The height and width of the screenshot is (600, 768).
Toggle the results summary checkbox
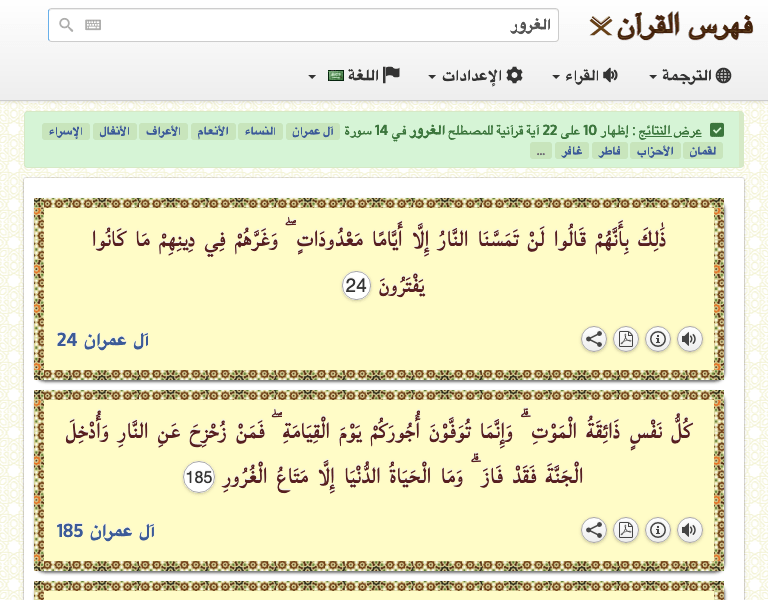tap(717, 131)
